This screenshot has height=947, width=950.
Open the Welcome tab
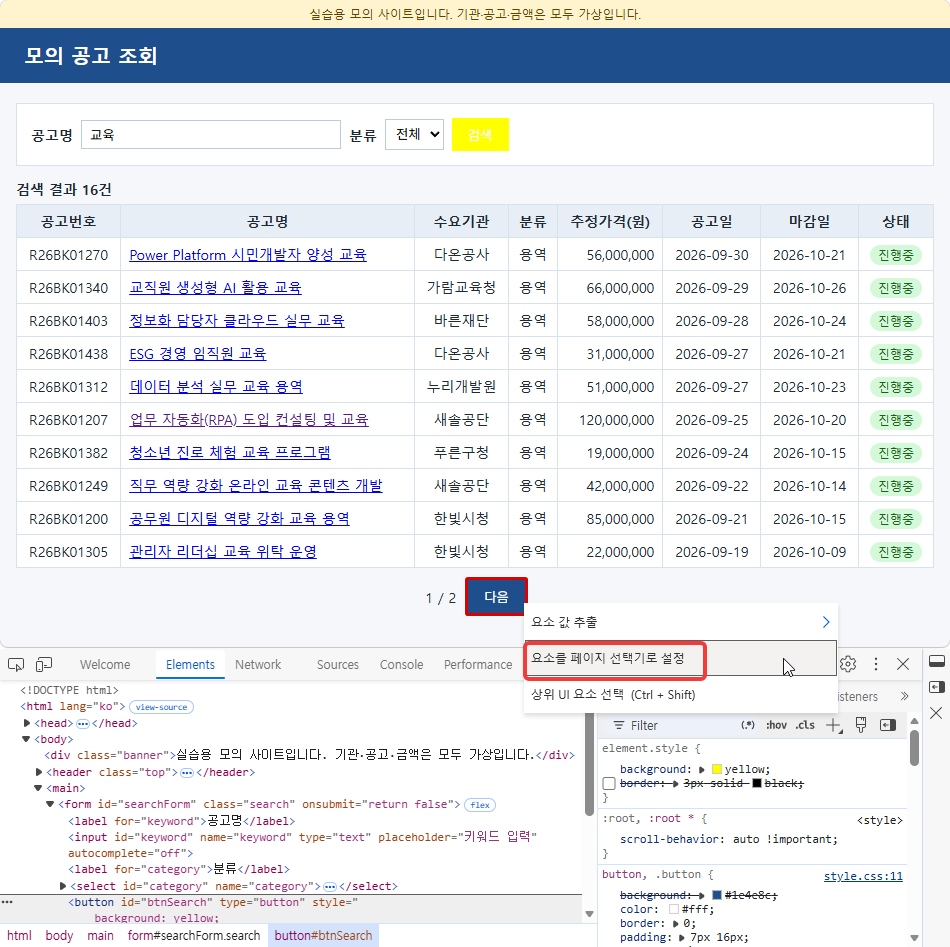[x=105, y=665]
